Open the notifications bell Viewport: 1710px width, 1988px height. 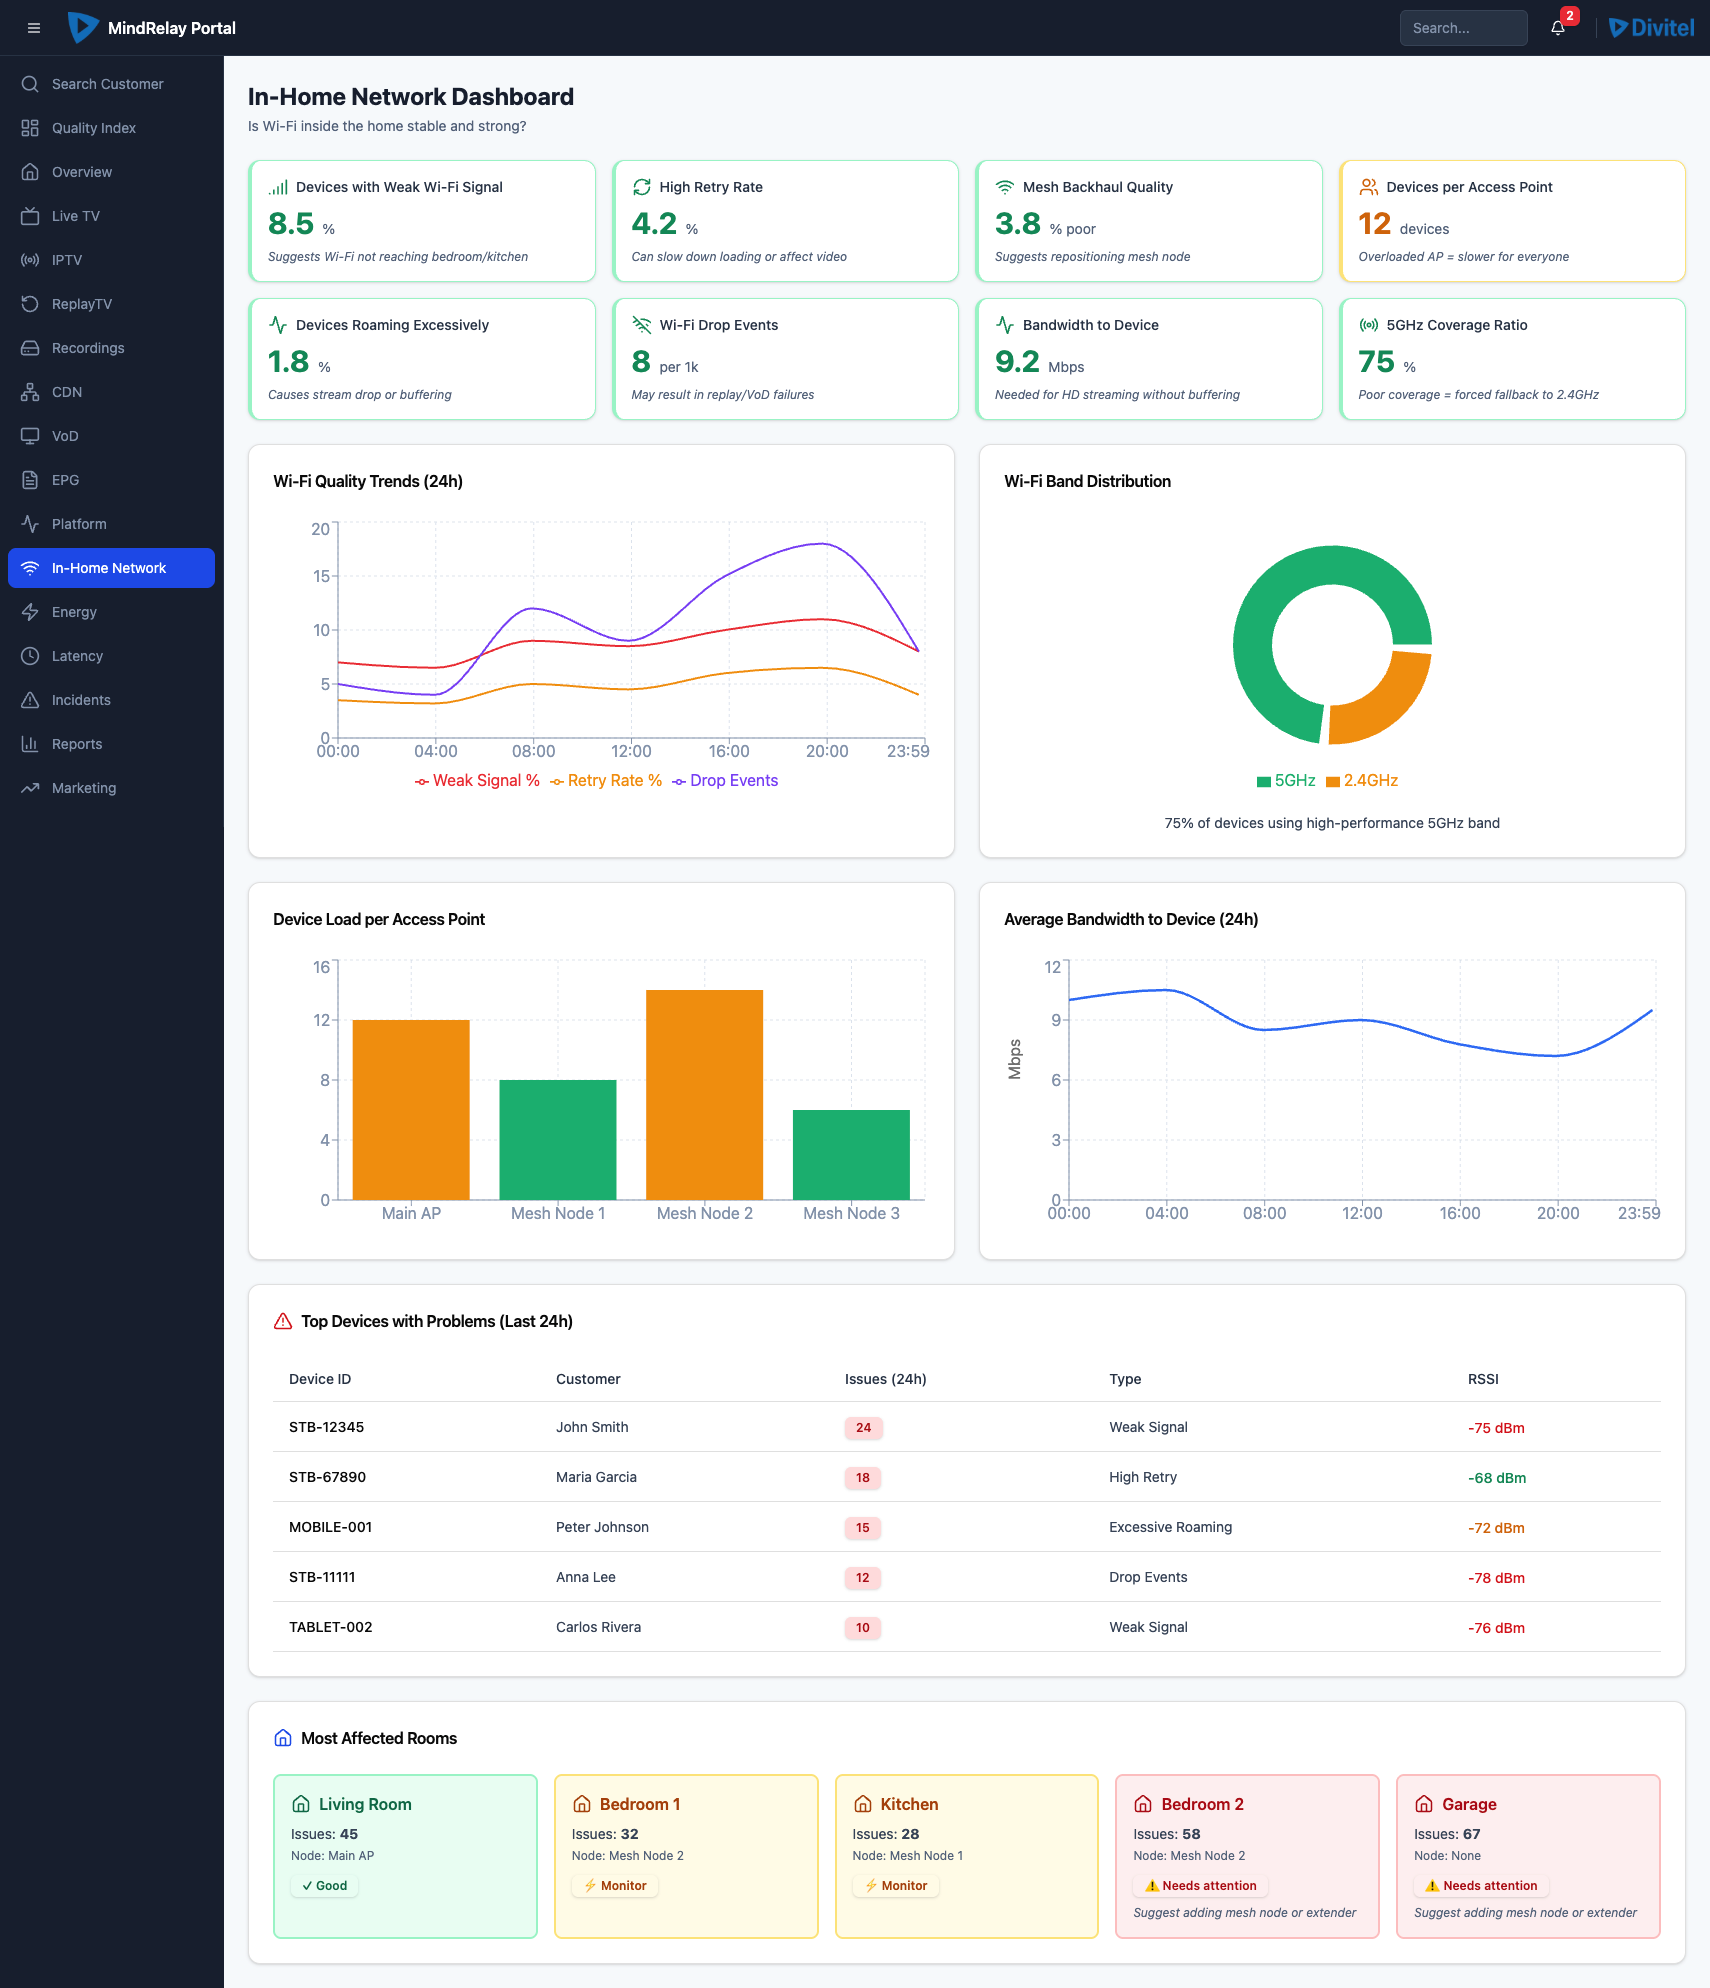click(1558, 28)
